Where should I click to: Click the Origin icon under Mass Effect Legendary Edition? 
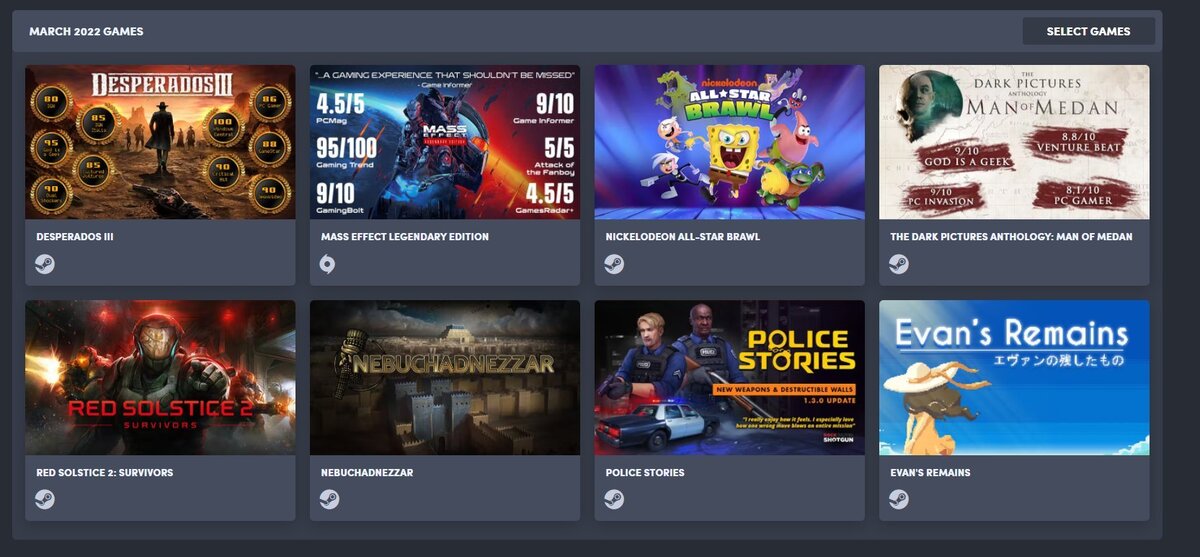[327, 264]
